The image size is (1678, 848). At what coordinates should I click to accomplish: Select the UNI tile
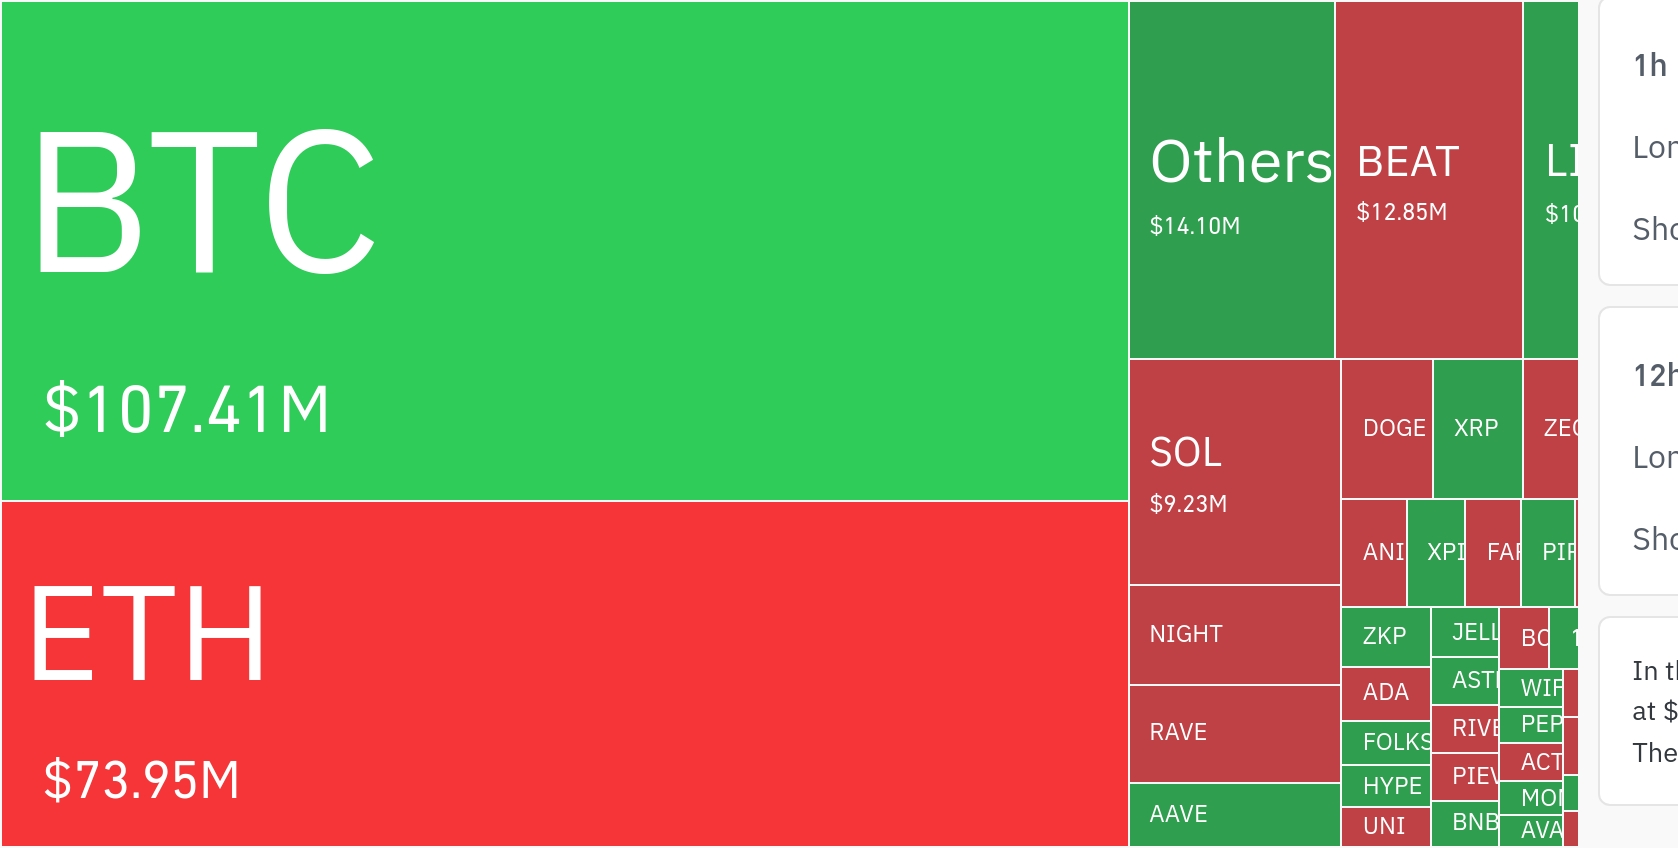pyautogui.click(x=1385, y=826)
